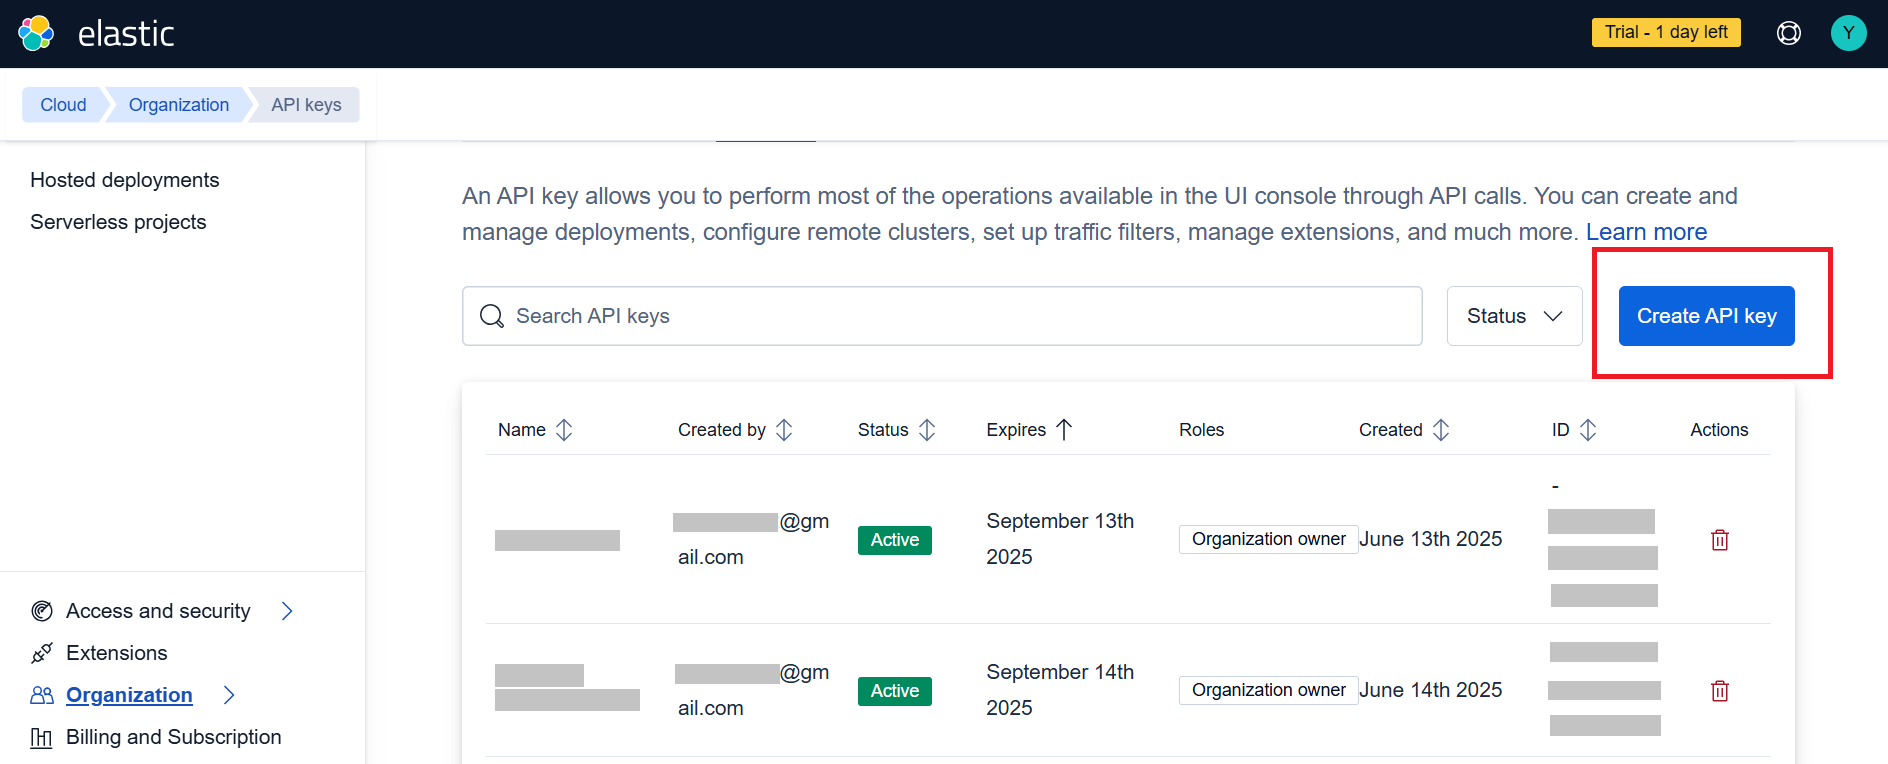Open the user avatar Y menu
The image size is (1888, 764).
click(1848, 33)
